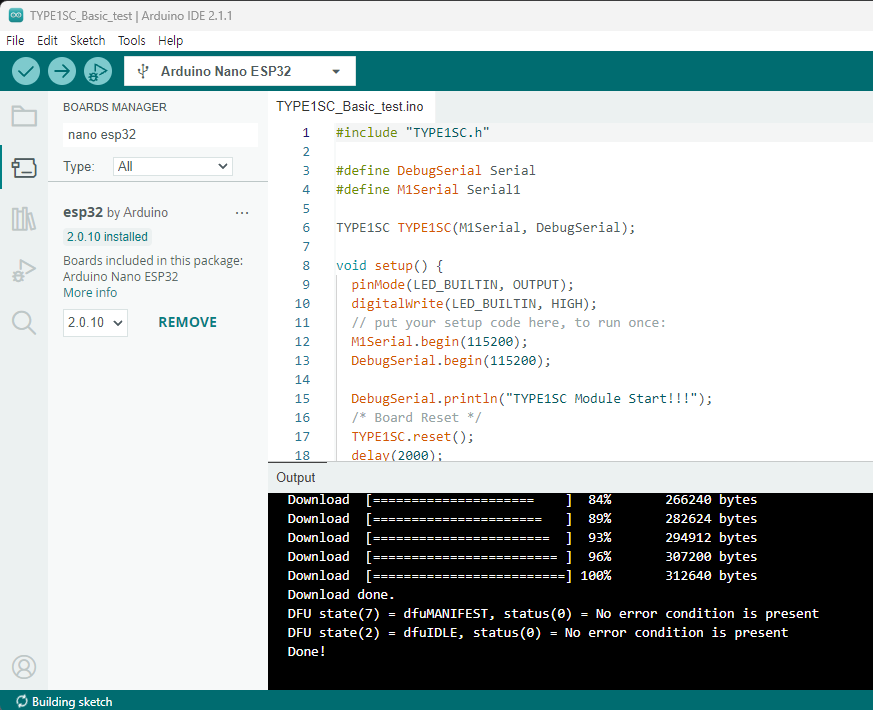Click the boards search field 'nano esp32'

[160, 135]
